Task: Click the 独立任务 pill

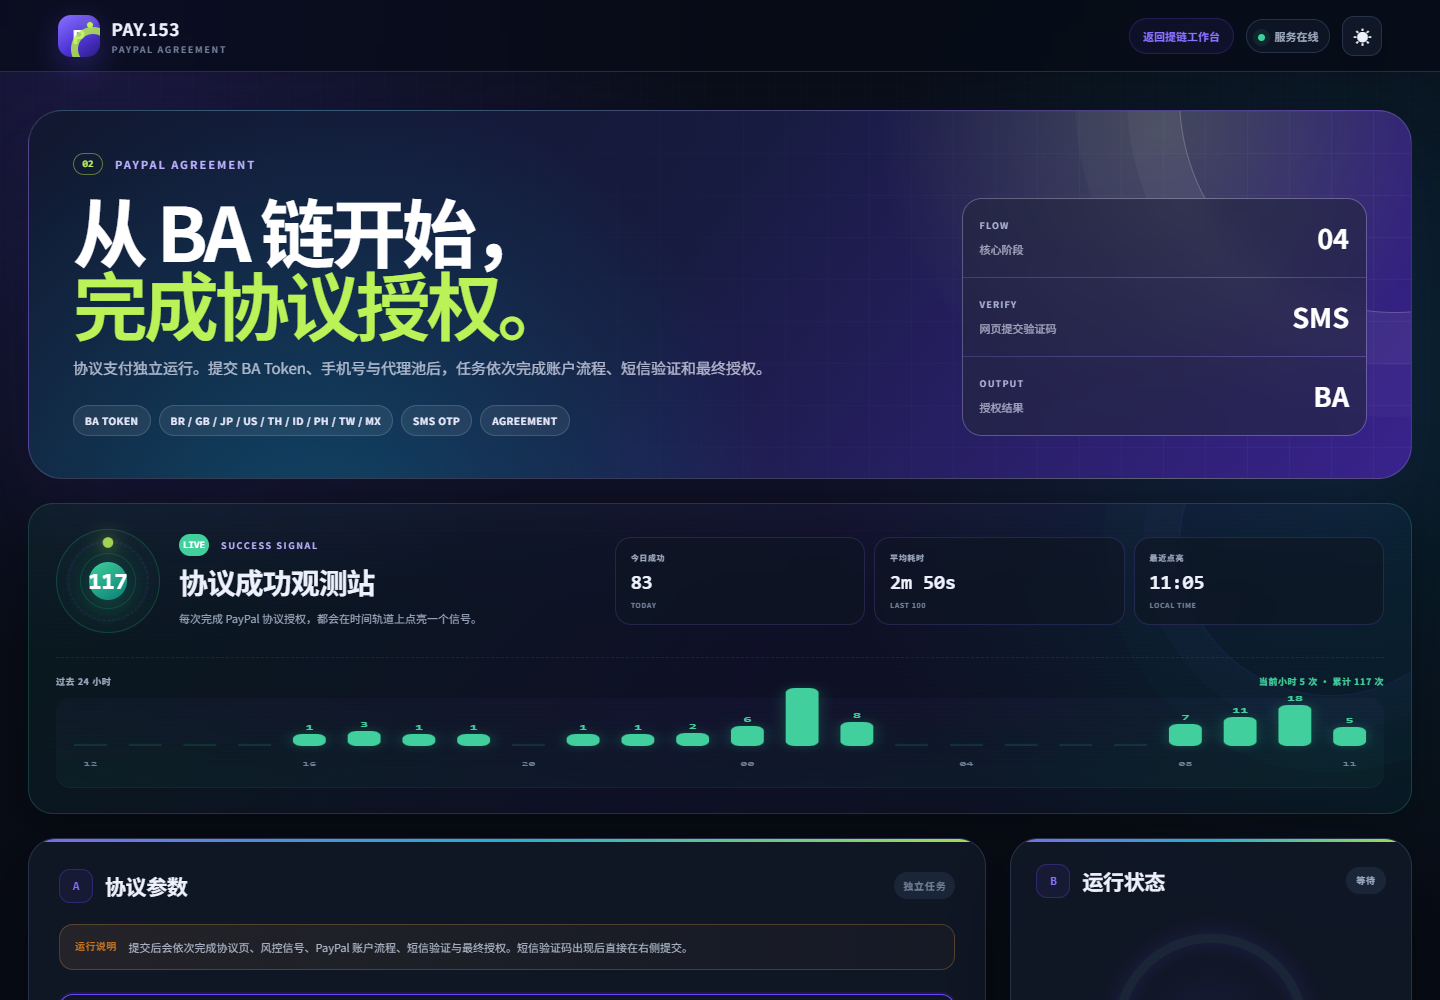Action: click(924, 886)
